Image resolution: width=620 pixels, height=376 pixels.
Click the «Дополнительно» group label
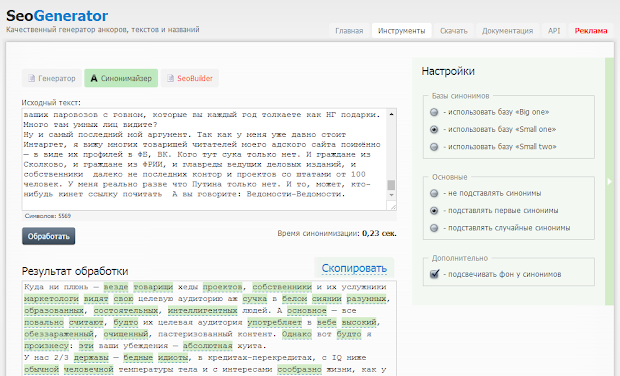pos(459,258)
